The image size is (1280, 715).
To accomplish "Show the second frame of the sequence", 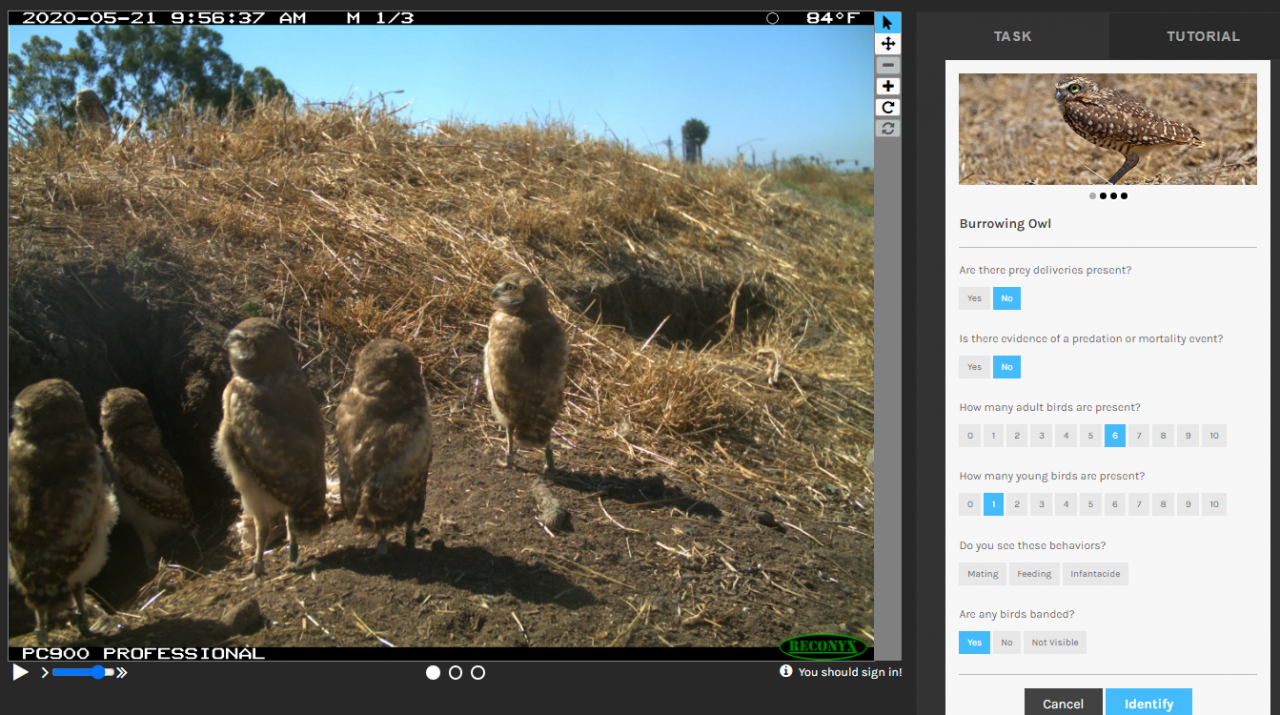I will (455, 673).
